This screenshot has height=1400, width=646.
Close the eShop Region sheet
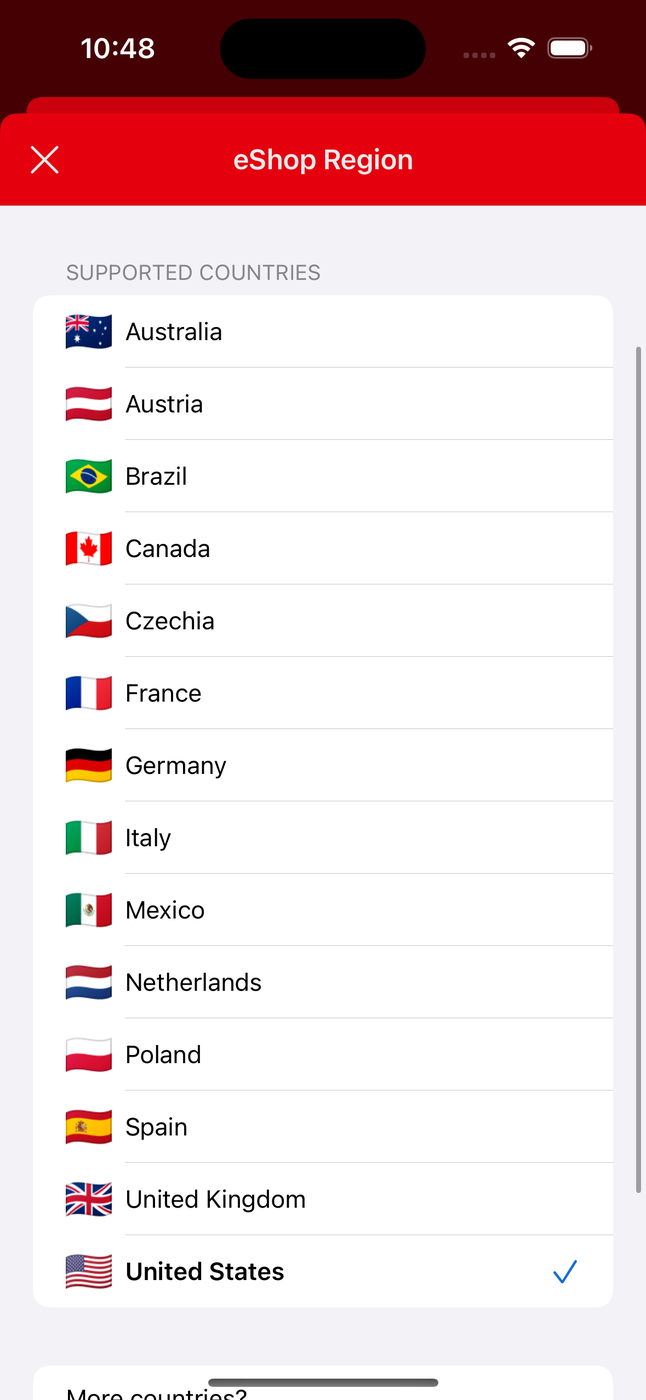coord(45,160)
